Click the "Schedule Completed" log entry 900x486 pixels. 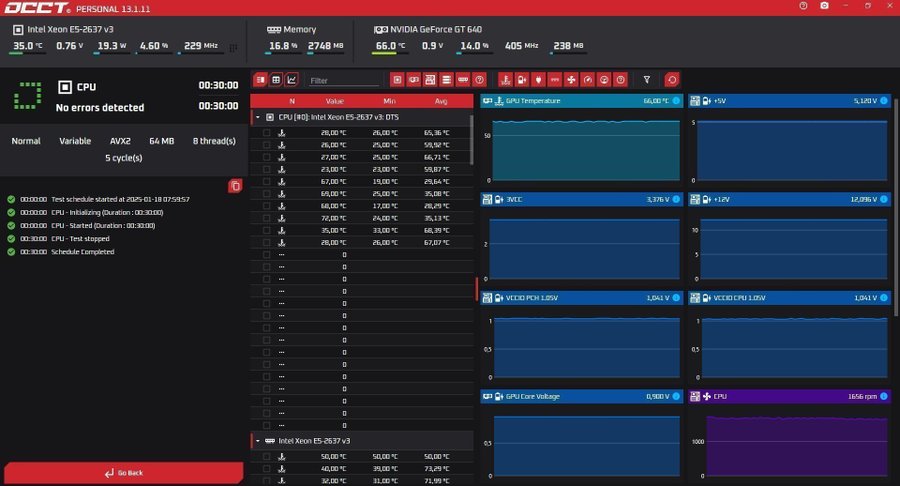point(83,252)
